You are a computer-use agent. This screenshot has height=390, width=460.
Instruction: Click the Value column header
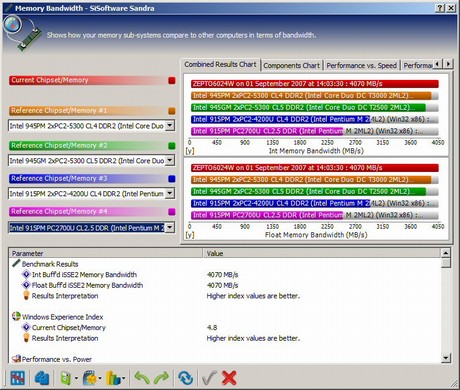[x=321, y=253]
